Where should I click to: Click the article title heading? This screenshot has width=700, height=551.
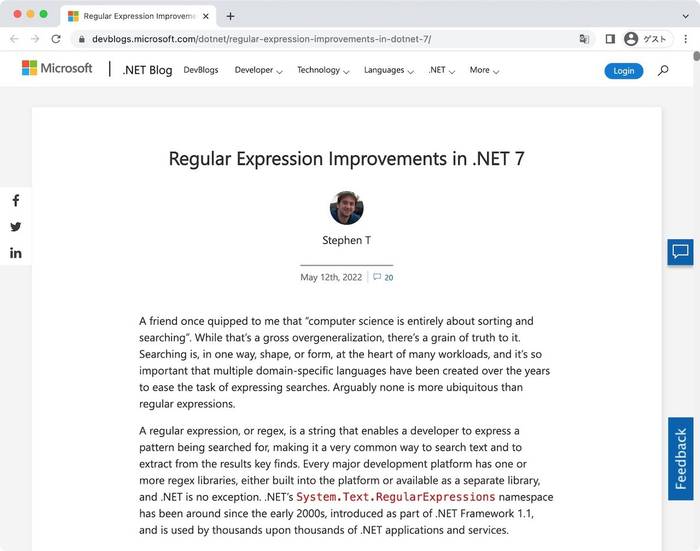[346, 159]
